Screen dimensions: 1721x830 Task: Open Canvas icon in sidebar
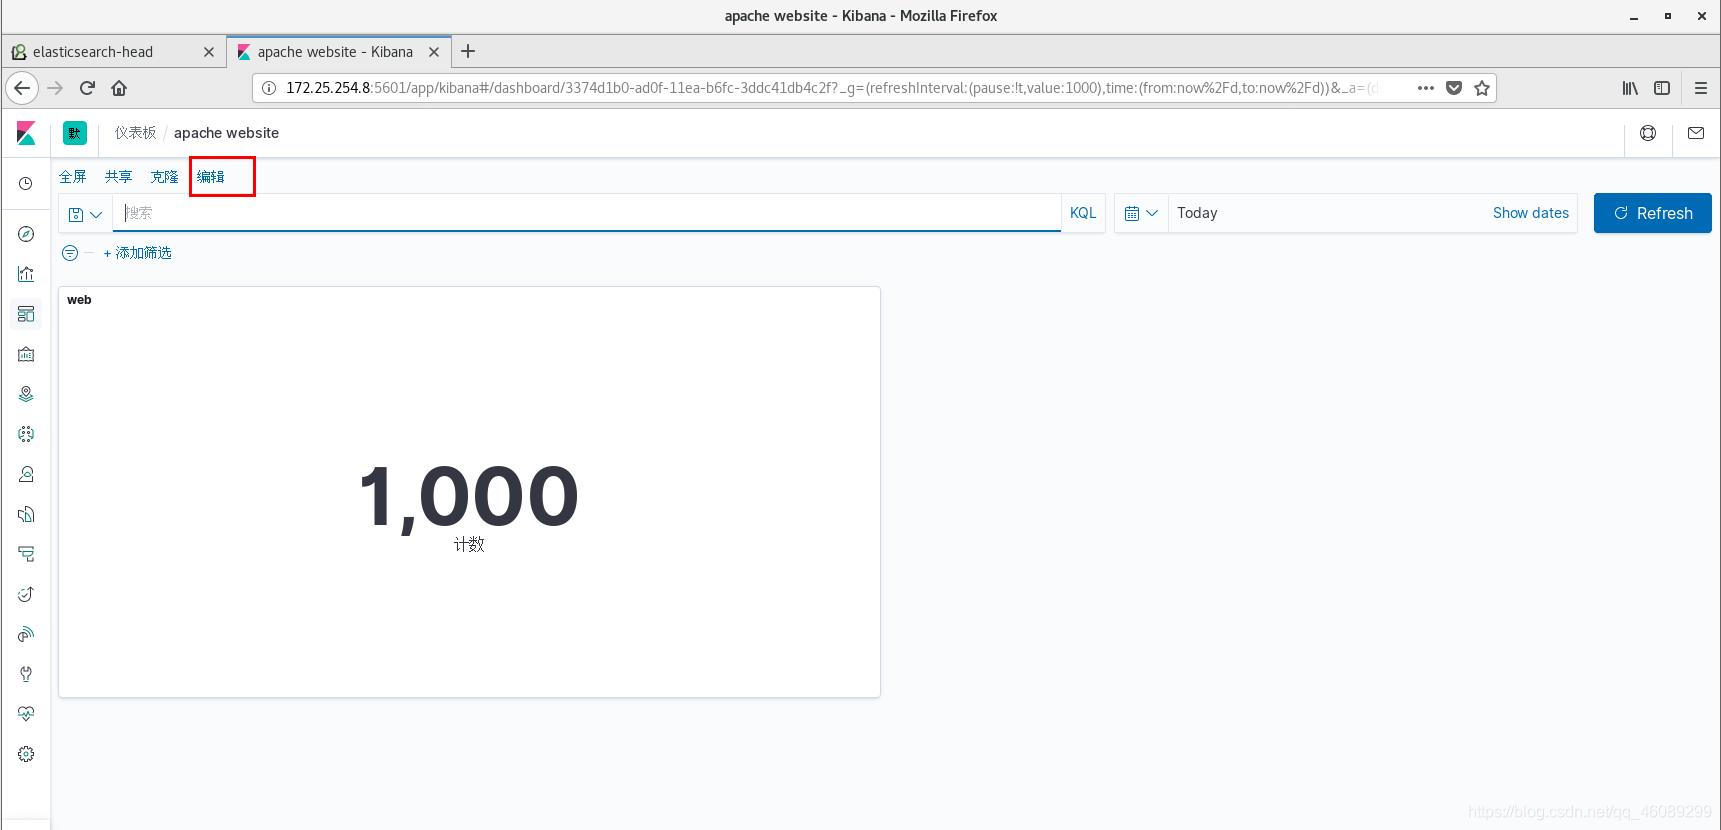26,354
